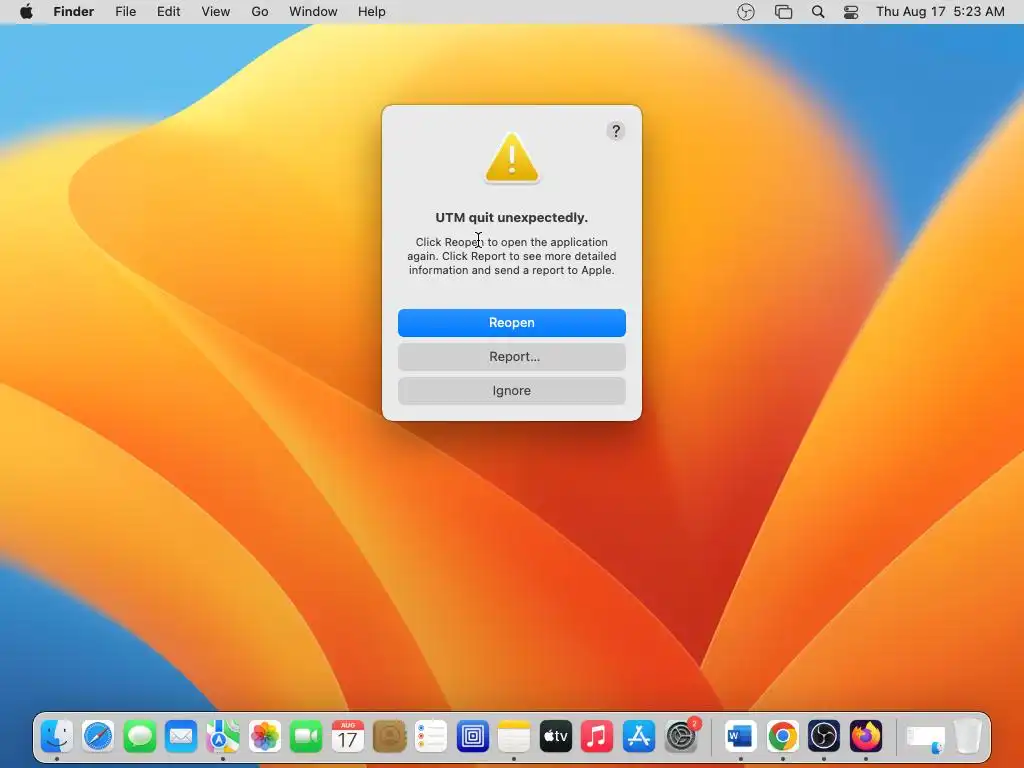Launch FaceTime from the Dock
The height and width of the screenshot is (768, 1024).
(306, 737)
